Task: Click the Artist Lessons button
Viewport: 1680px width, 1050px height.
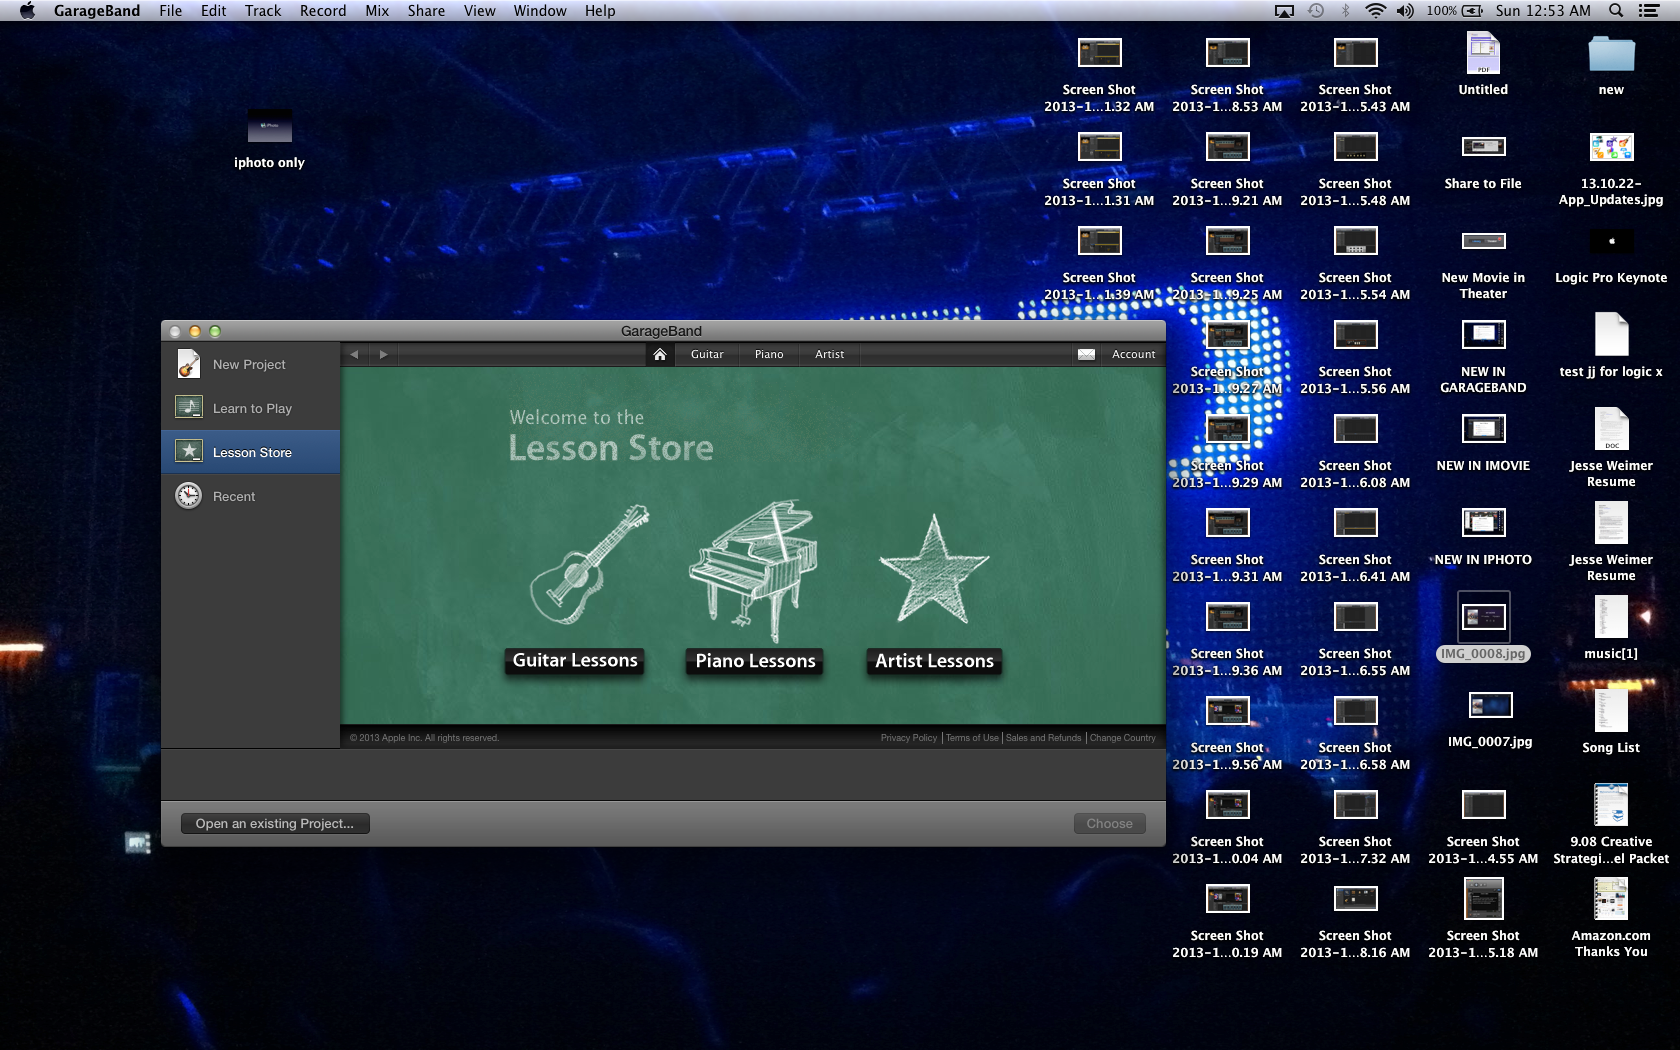Action: point(934,661)
